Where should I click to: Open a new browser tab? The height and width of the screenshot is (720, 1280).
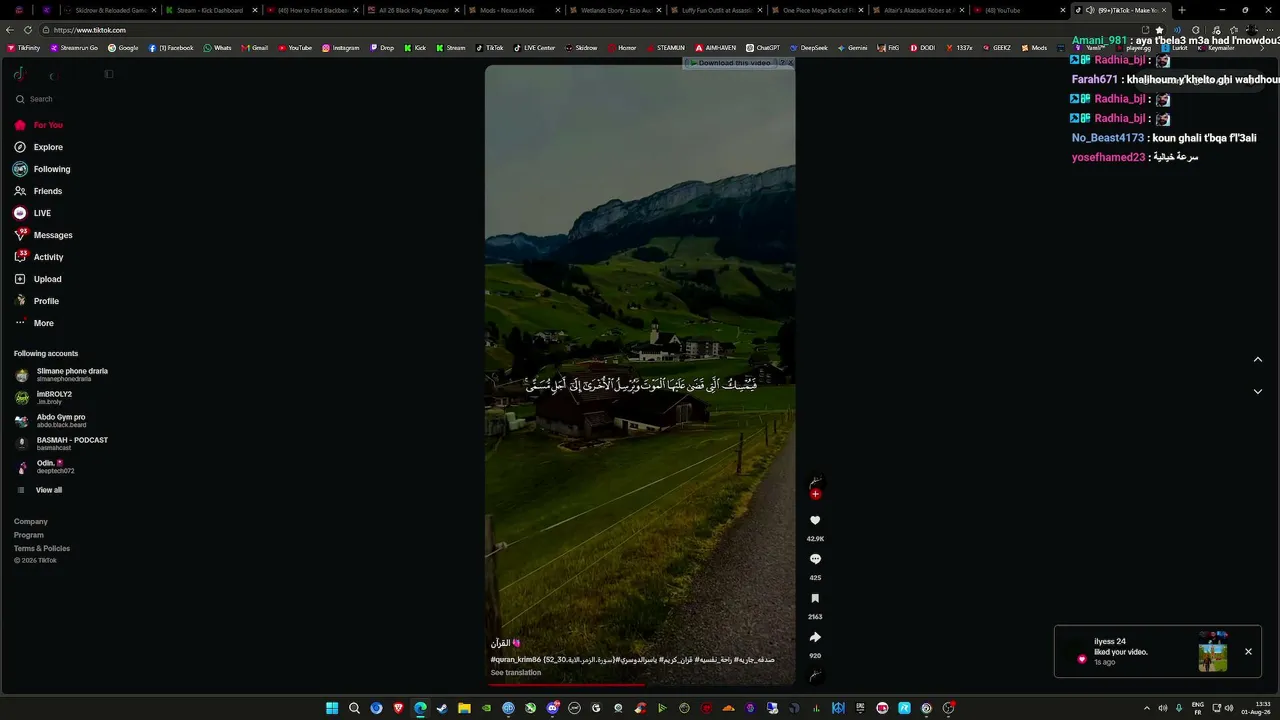click(x=1182, y=10)
